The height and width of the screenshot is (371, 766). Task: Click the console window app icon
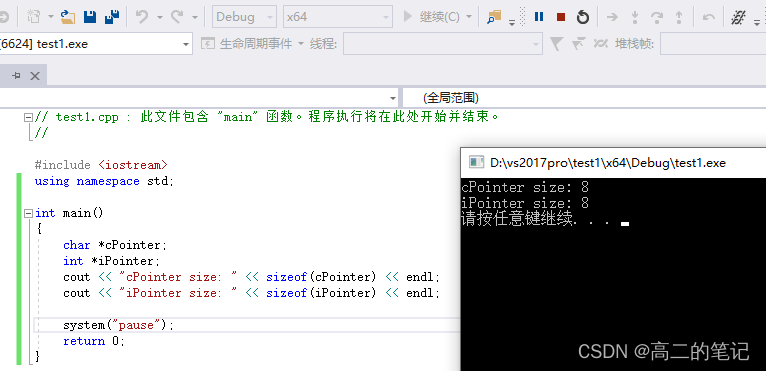476,162
